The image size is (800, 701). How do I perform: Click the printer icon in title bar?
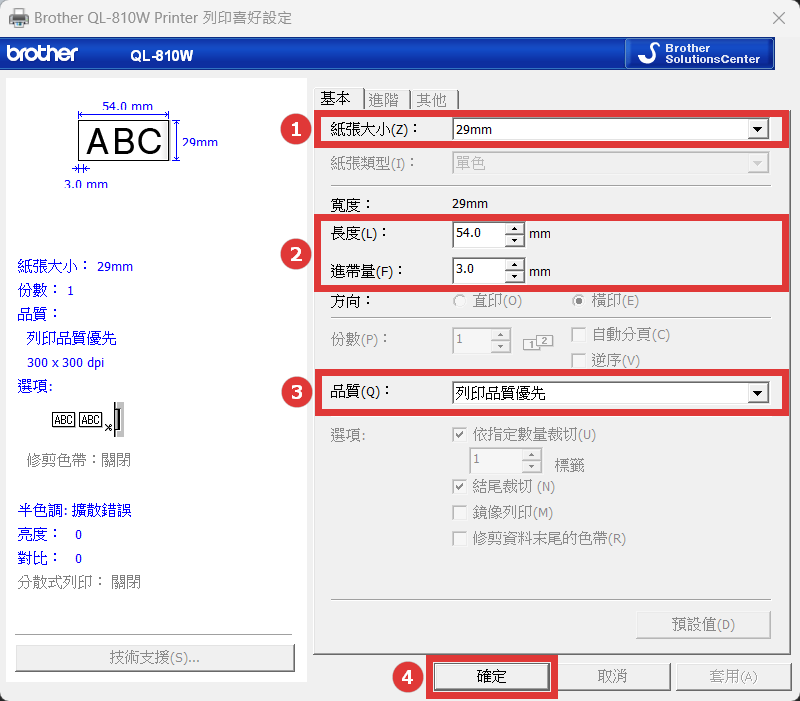19,18
